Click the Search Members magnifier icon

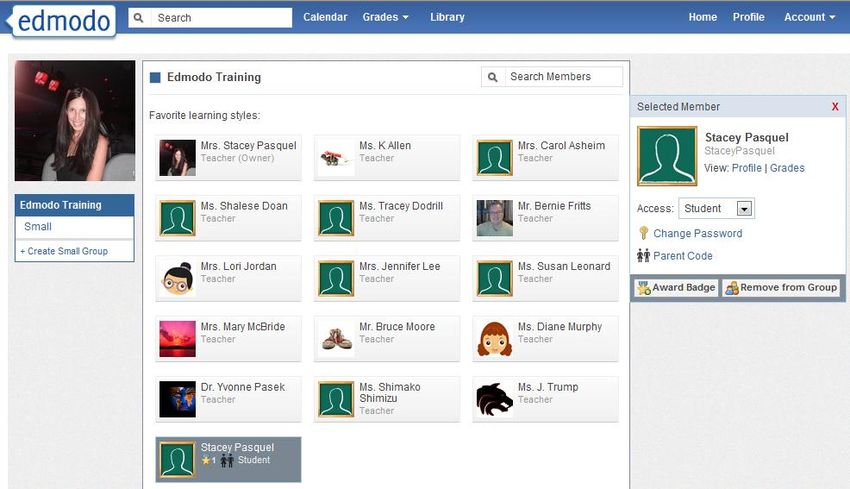(493, 77)
